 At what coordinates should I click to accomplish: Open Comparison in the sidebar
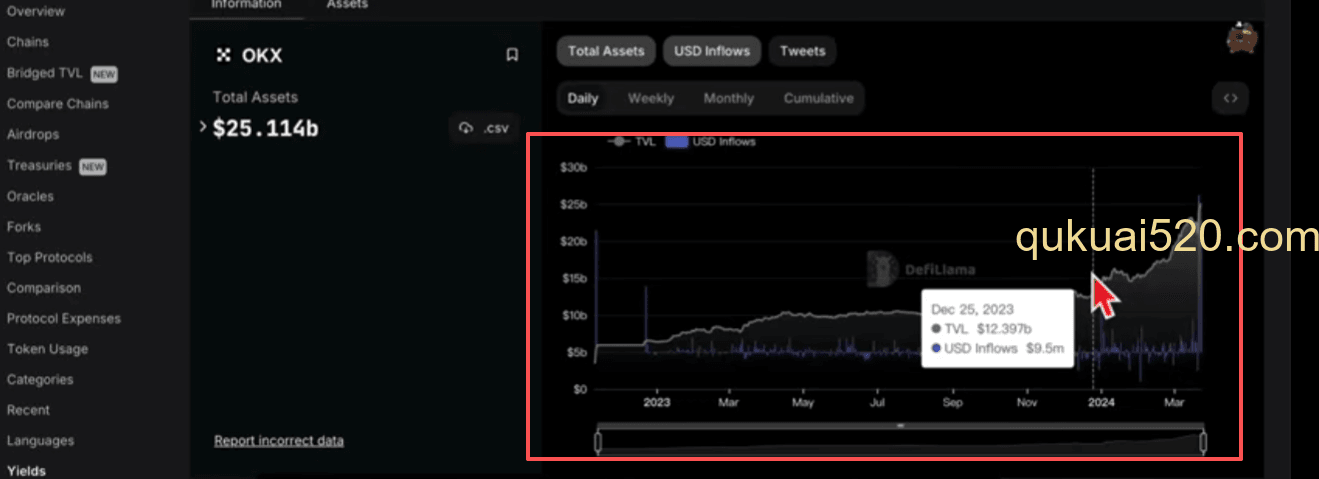click(44, 287)
